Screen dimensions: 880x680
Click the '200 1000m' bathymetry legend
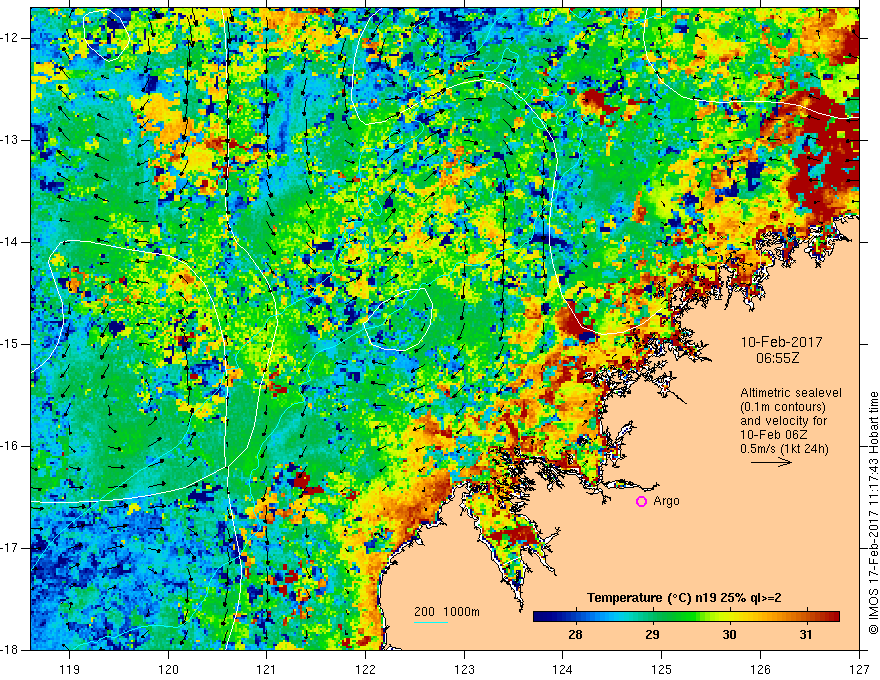[447, 612]
